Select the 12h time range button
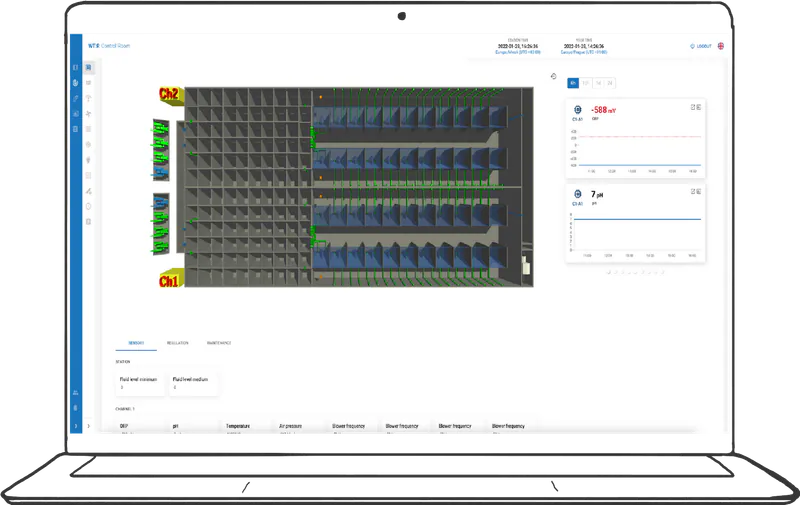Viewport: 800px width, 505px height. pos(586,83)
